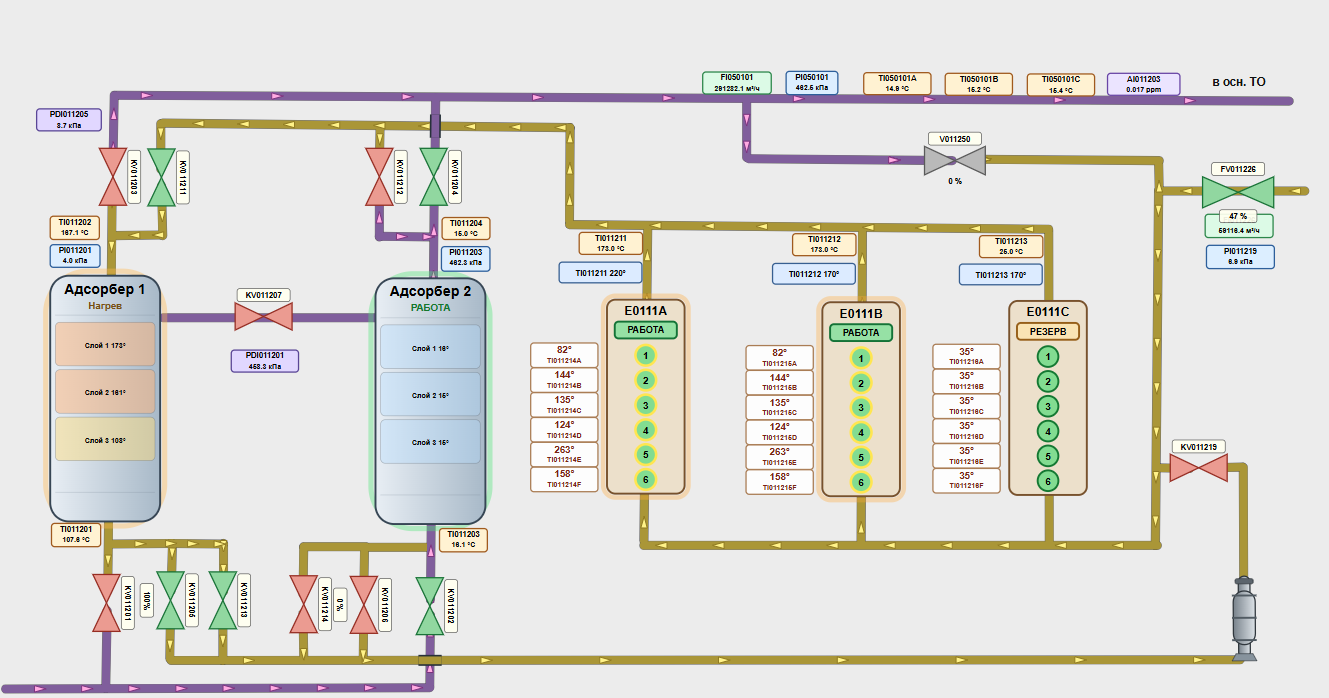Select heater element 1 in E0111A
Screen dimensions: 1329x698
[x=646, y=355]
